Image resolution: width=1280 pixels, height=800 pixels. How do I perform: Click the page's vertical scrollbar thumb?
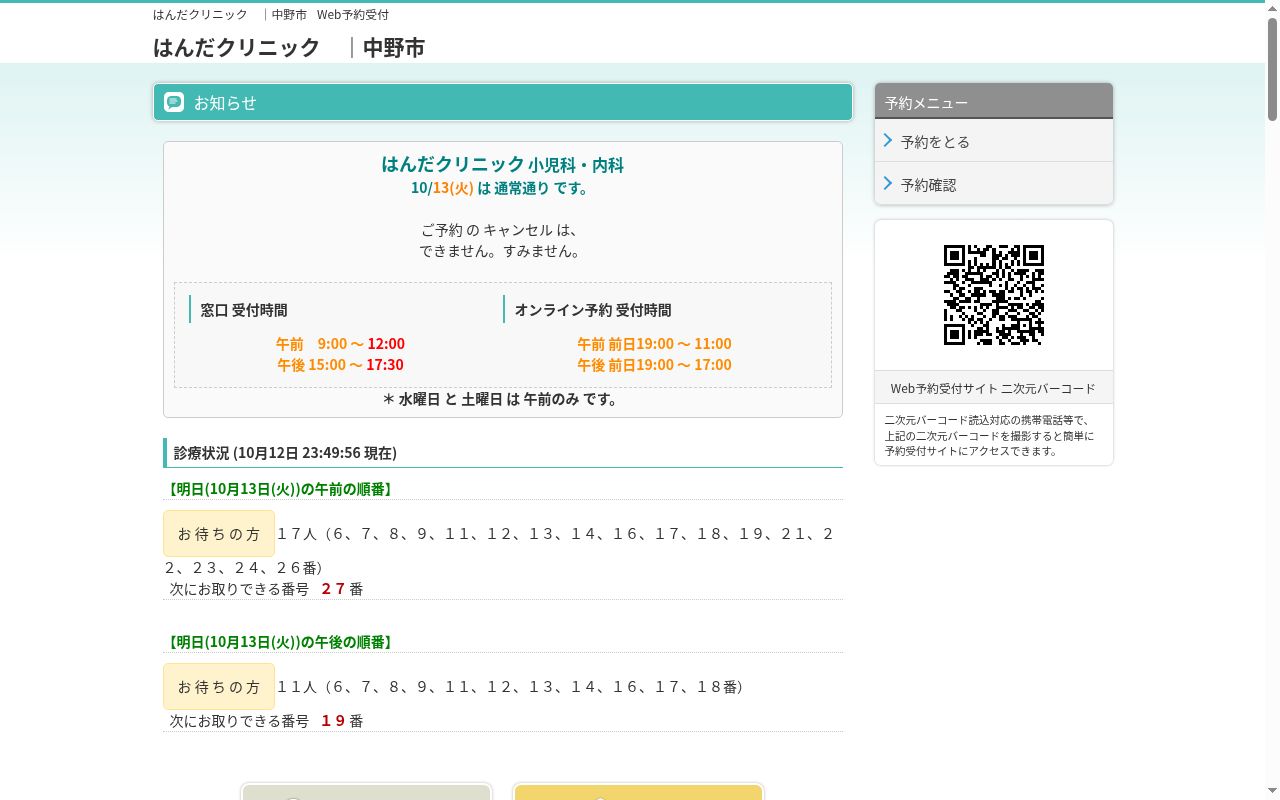[x=1273, y=68]
